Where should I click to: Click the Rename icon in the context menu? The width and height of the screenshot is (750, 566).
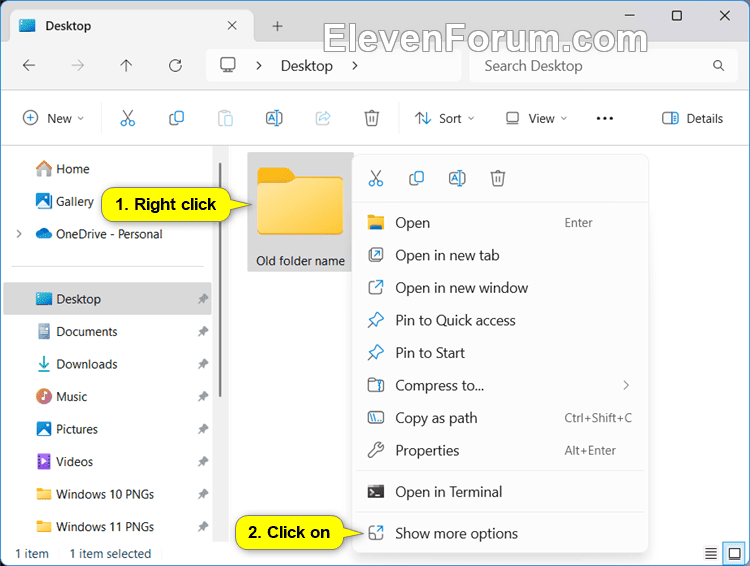tap(457, 178)
